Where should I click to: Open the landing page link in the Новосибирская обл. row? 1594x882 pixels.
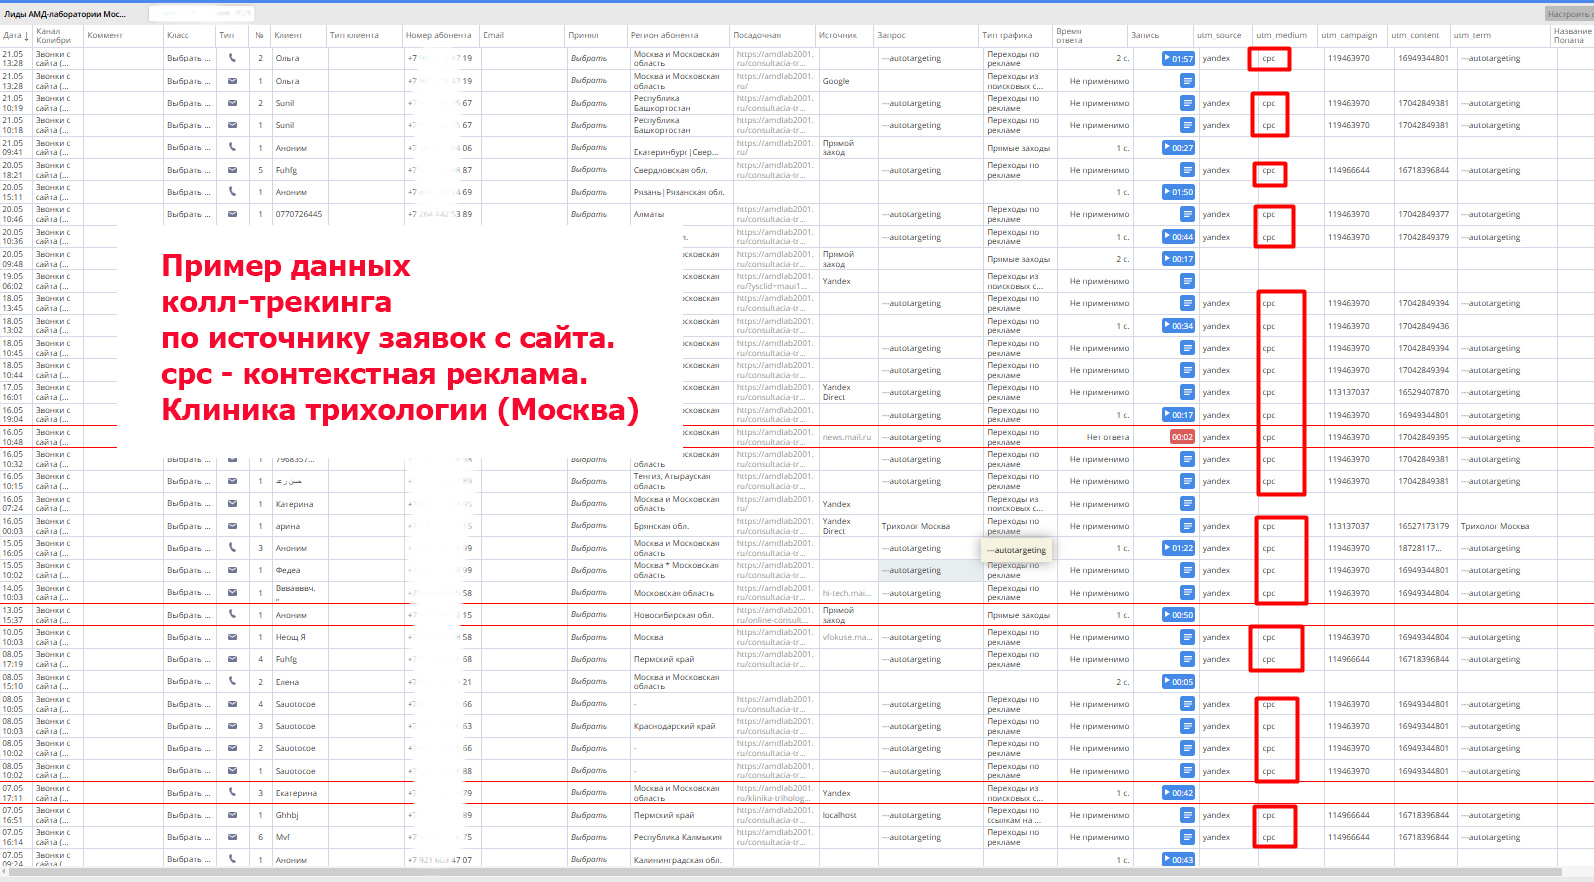(775, 615)
